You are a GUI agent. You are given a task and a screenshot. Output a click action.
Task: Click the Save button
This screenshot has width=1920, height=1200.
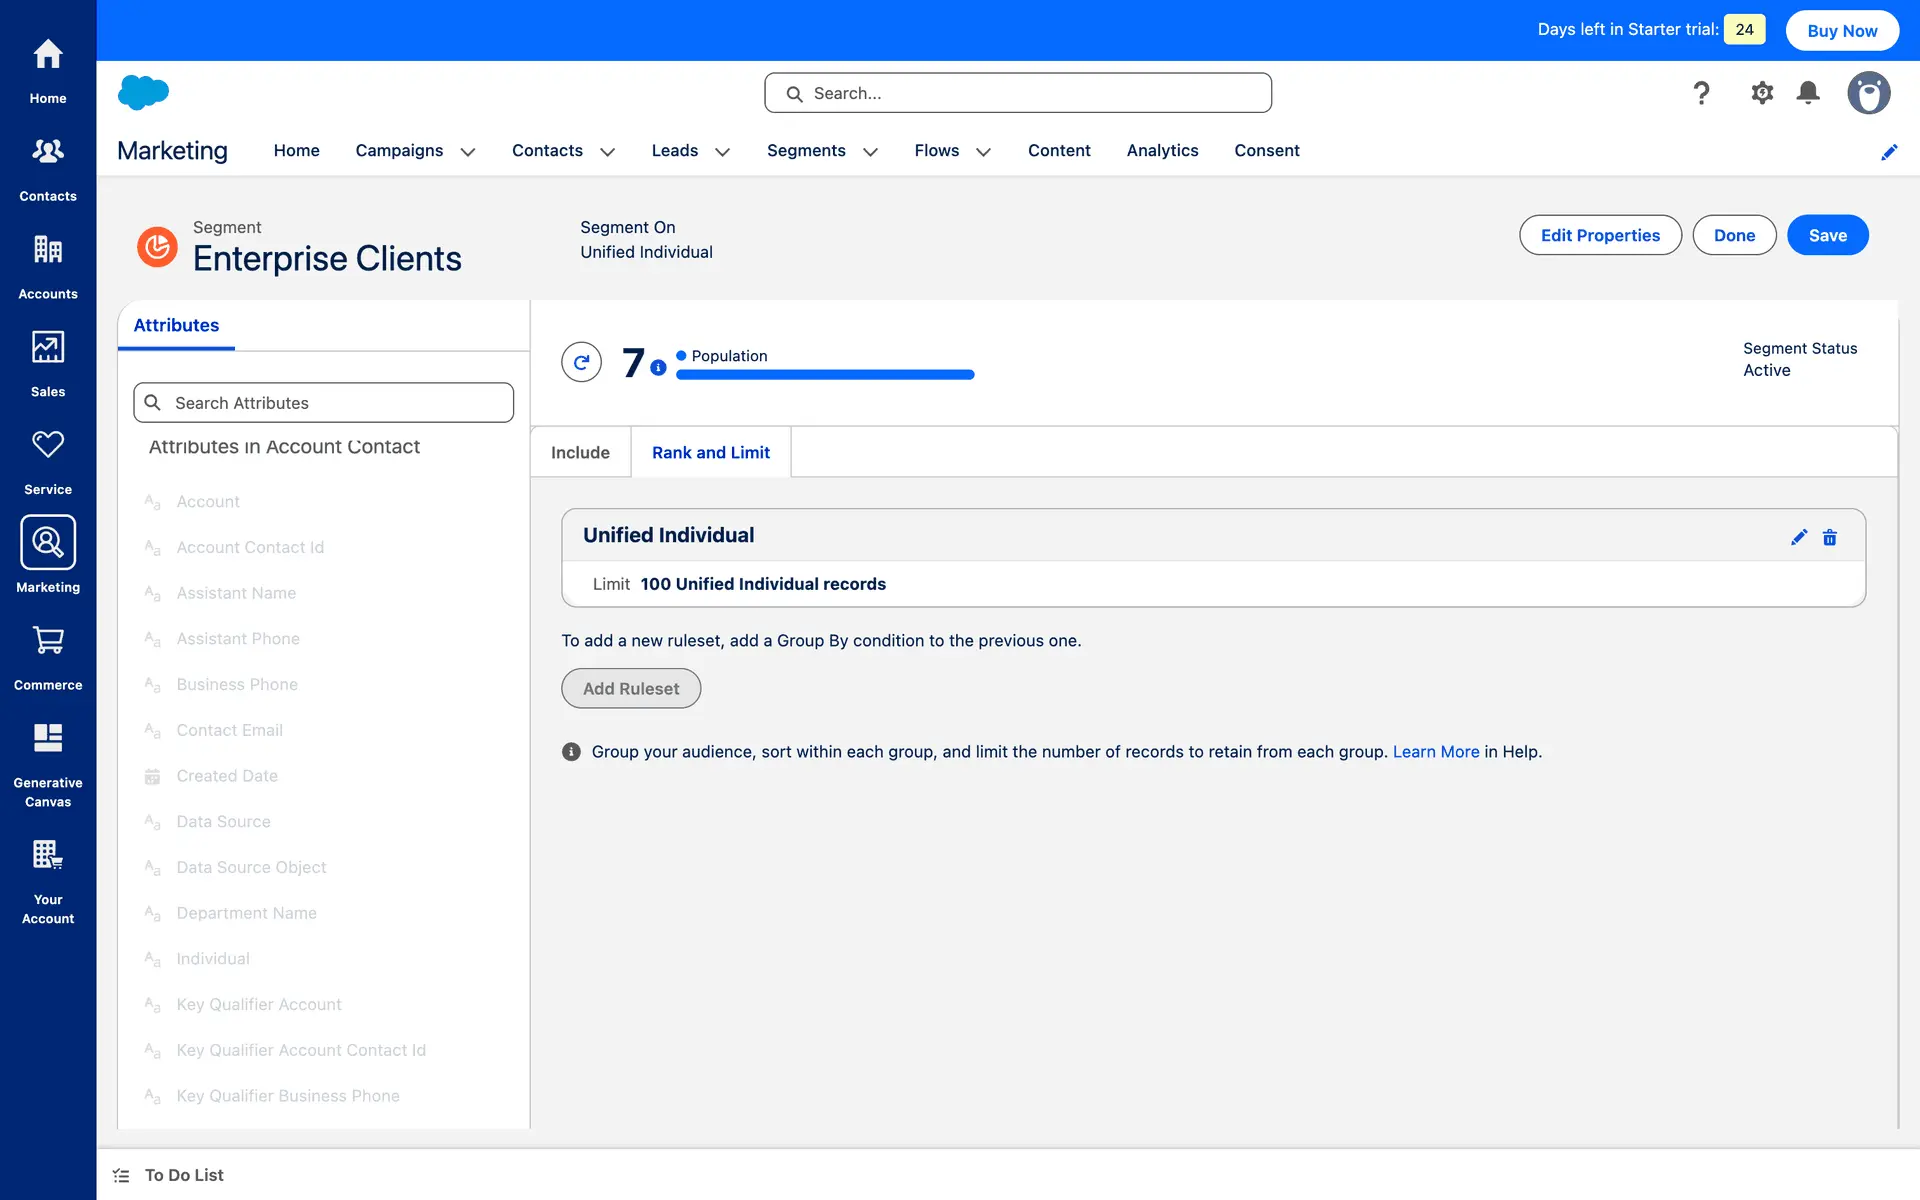1827,235
